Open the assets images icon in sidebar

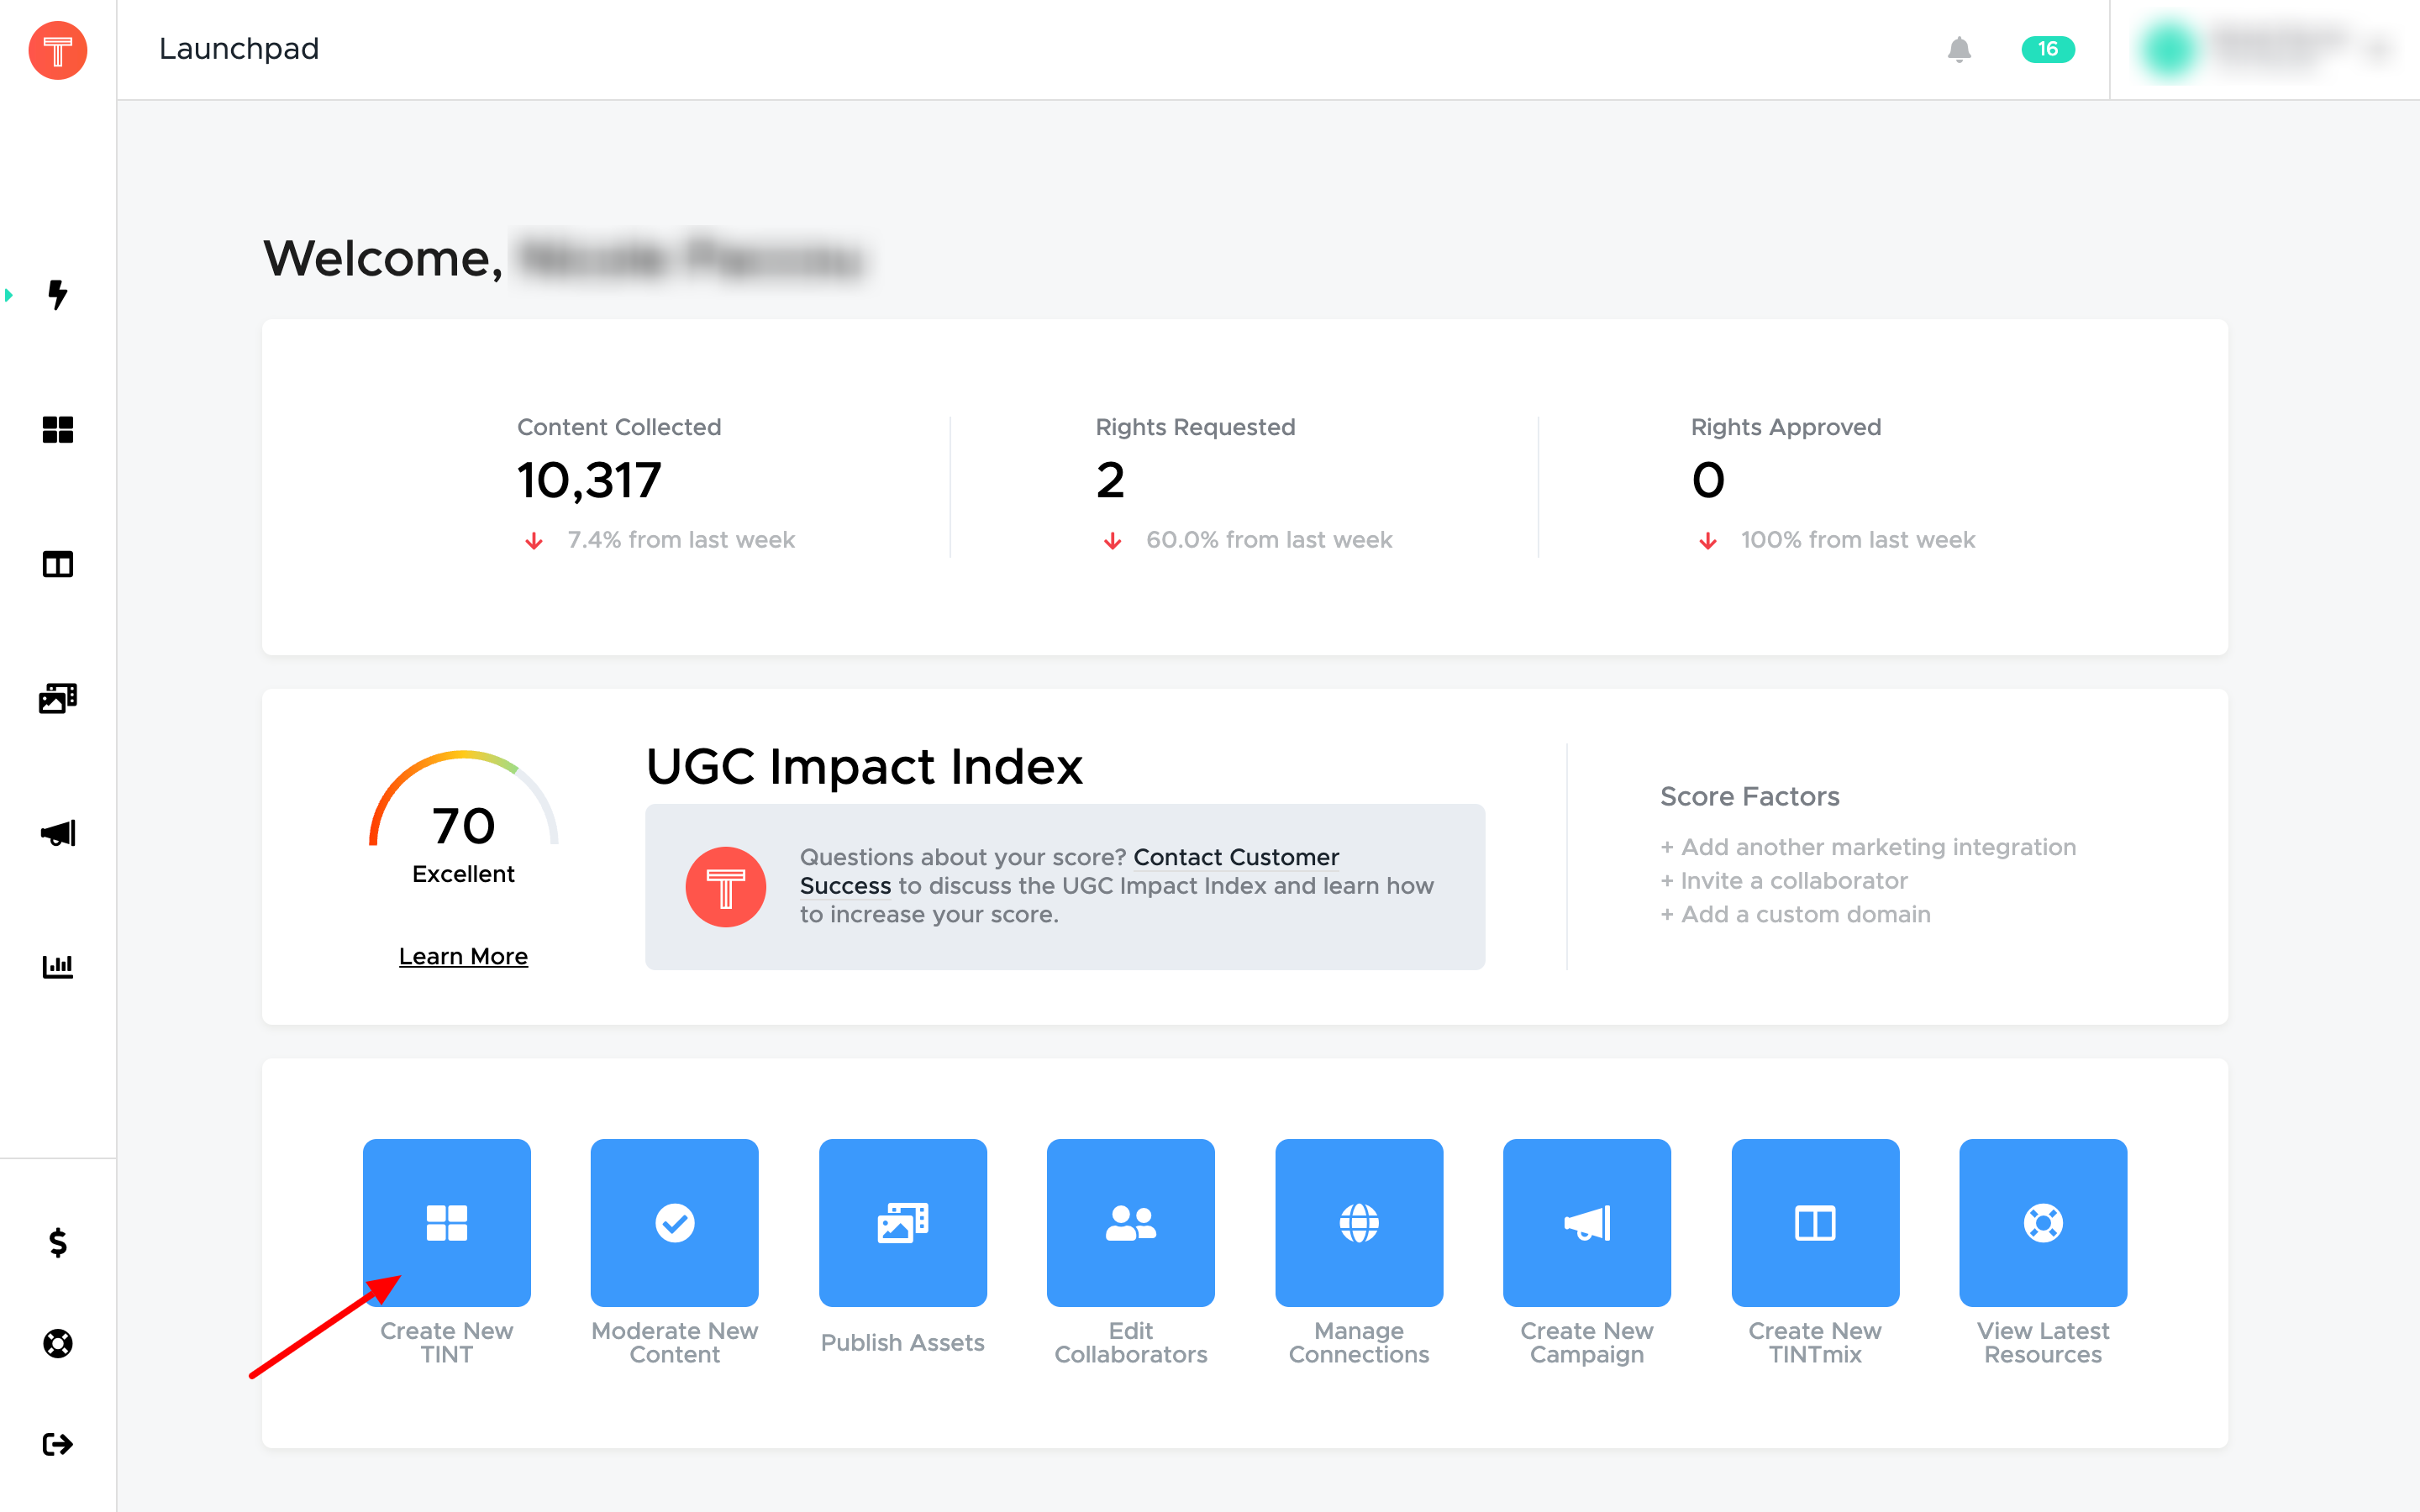click(58, 698)
